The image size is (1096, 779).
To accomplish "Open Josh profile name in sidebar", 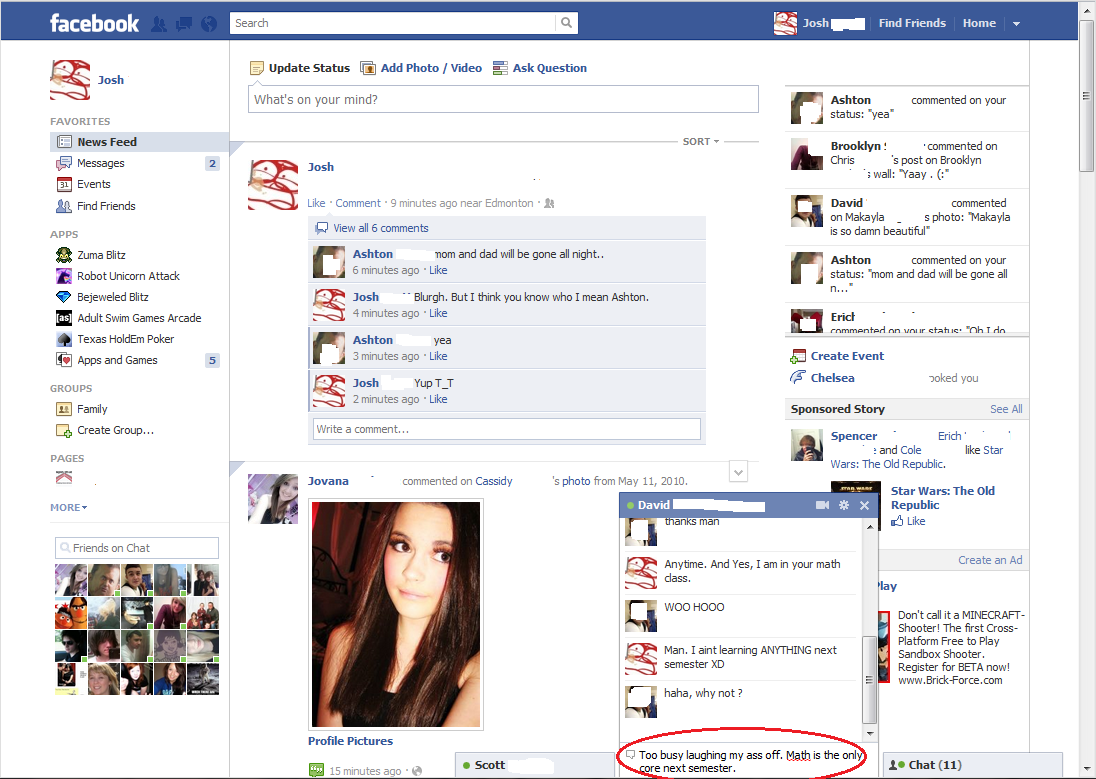I will tap(110, 80).
